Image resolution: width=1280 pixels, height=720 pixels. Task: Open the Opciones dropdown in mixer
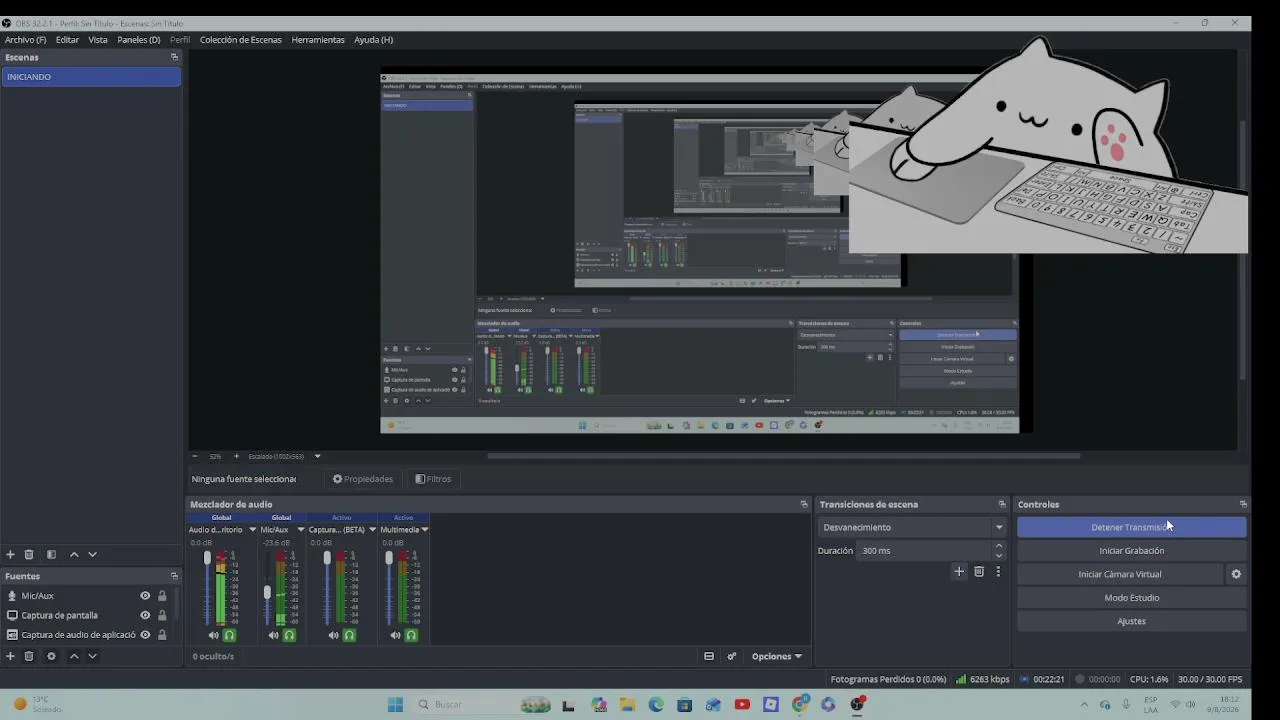coord(777,656)
